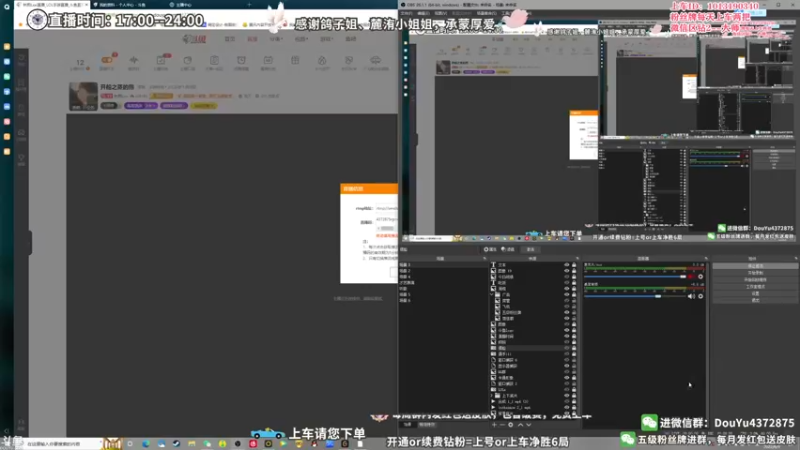The height and width of the screenshot is (450, 800).
Task: Open Steam from the taskbar
Action: (176, 444)
